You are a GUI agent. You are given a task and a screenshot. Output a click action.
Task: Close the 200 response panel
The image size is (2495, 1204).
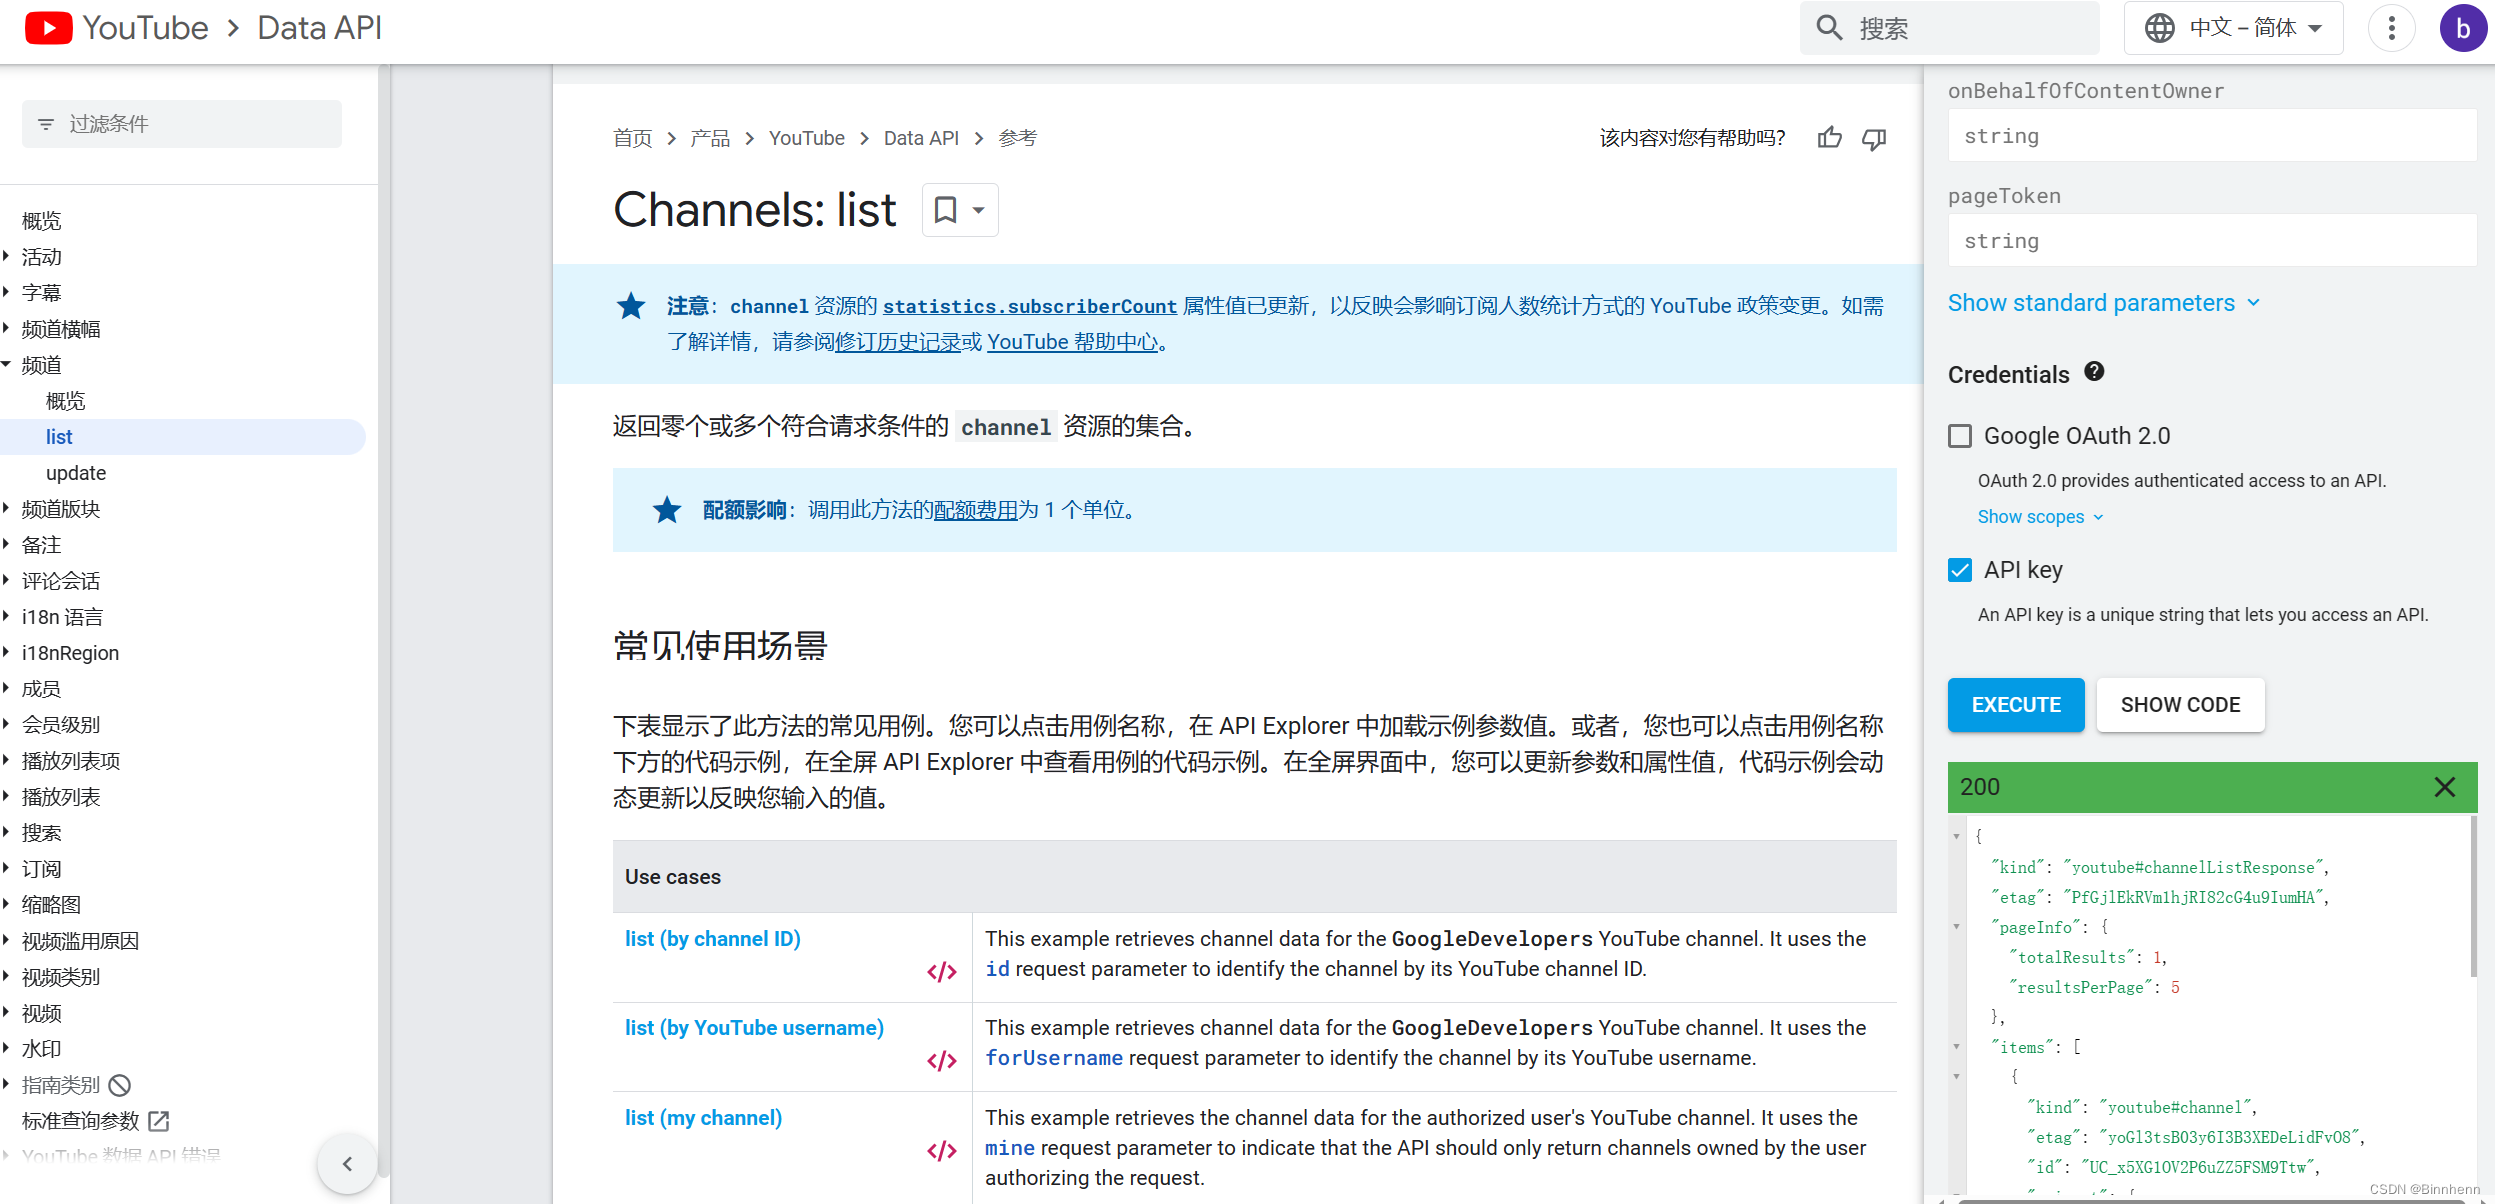click(x=2445, y=787)
